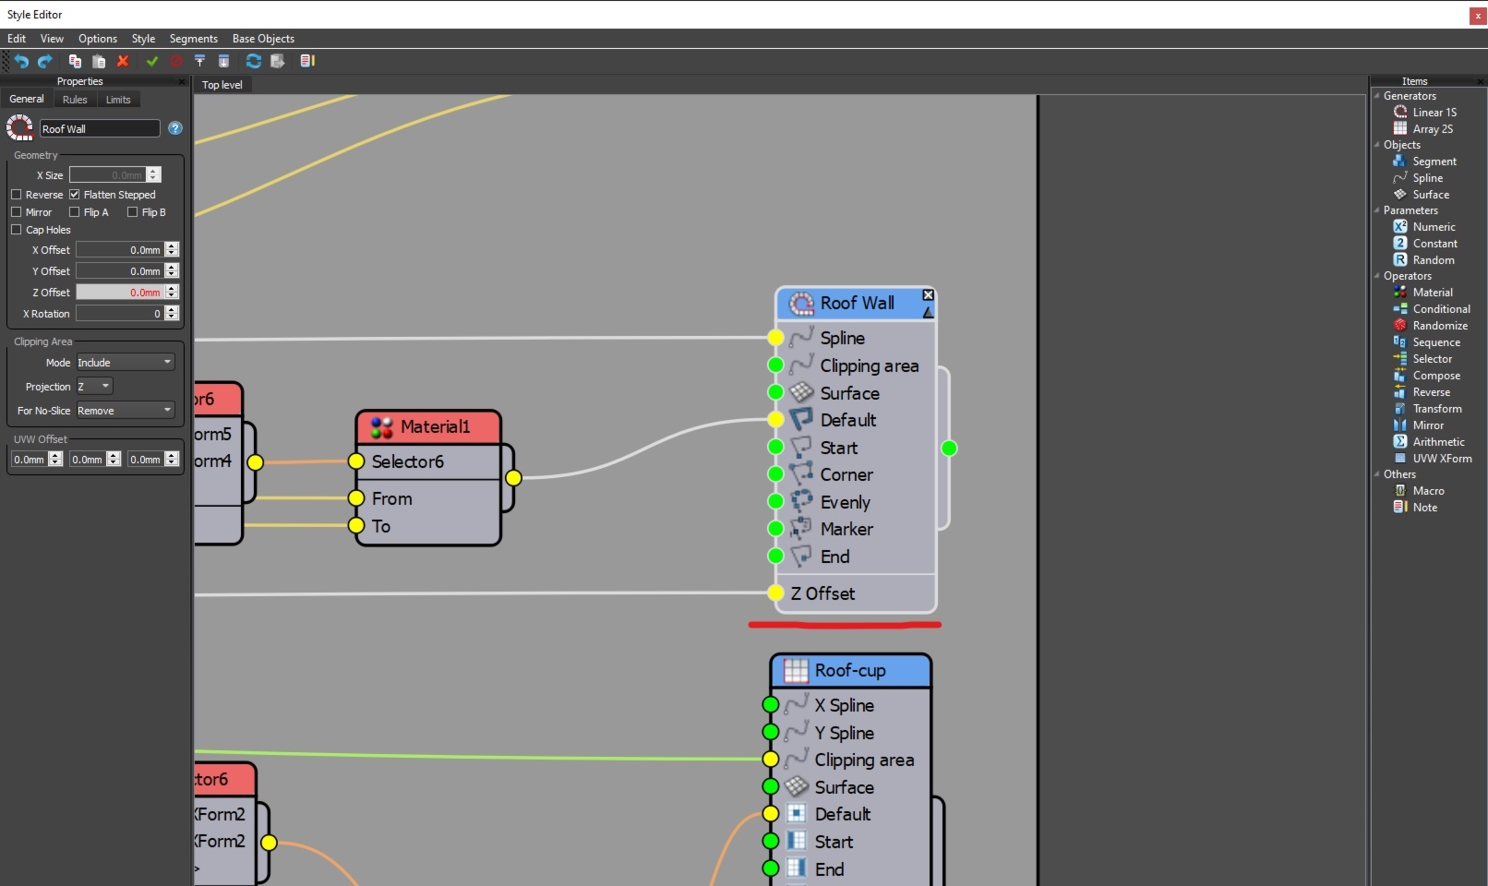Enable the Cap Holes checkbox
The height and width of the screenshot is (886, 1488).
16,230
